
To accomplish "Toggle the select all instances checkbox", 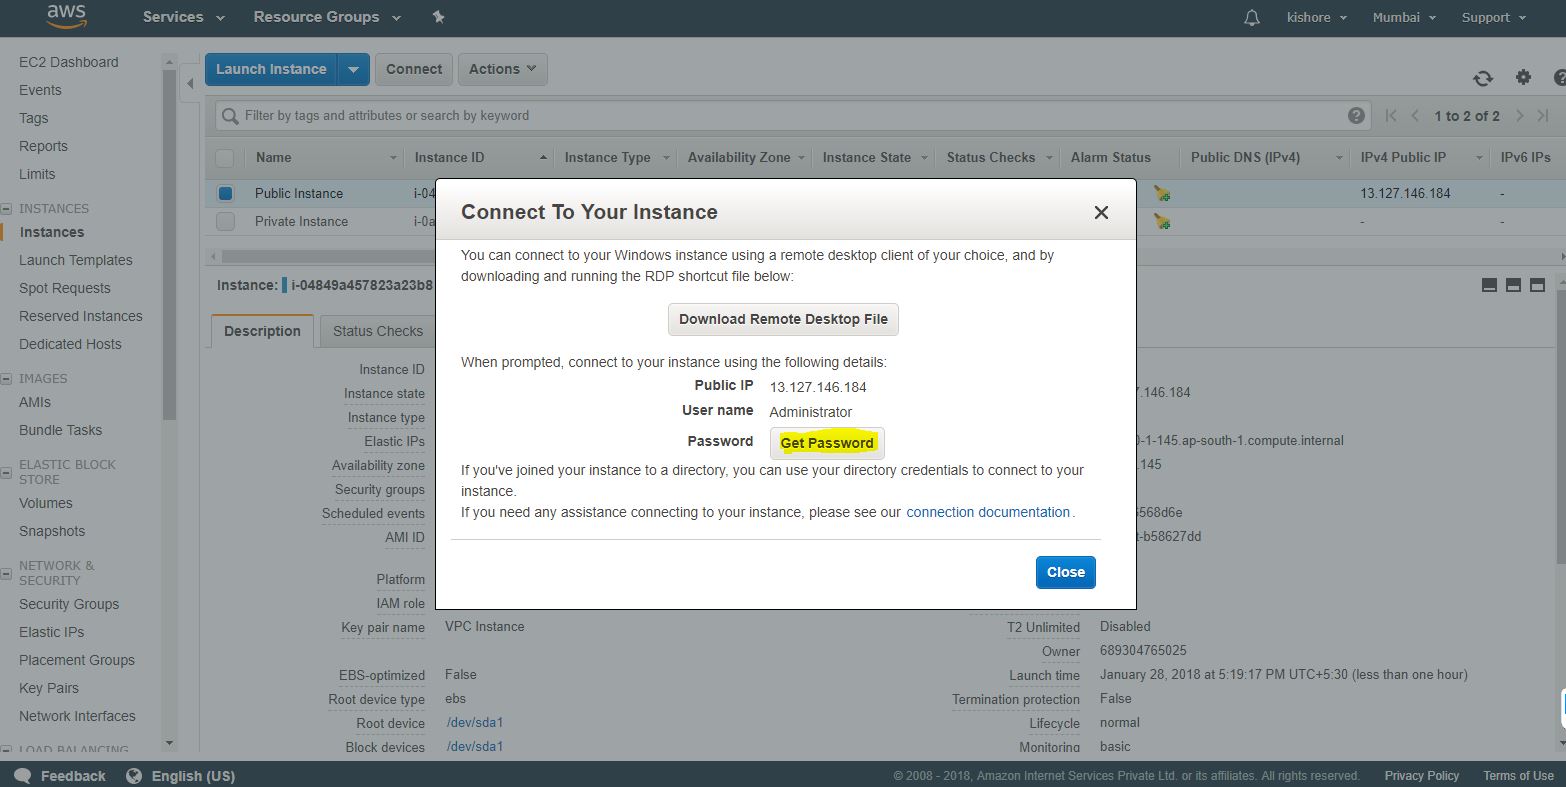I will 225,158.
